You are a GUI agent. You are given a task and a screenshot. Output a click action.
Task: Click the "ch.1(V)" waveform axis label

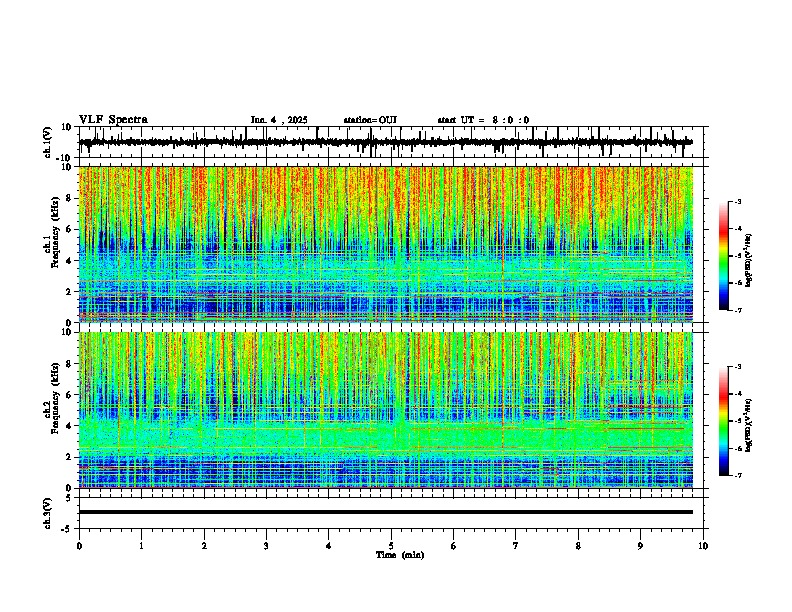(x=48, y=142)
